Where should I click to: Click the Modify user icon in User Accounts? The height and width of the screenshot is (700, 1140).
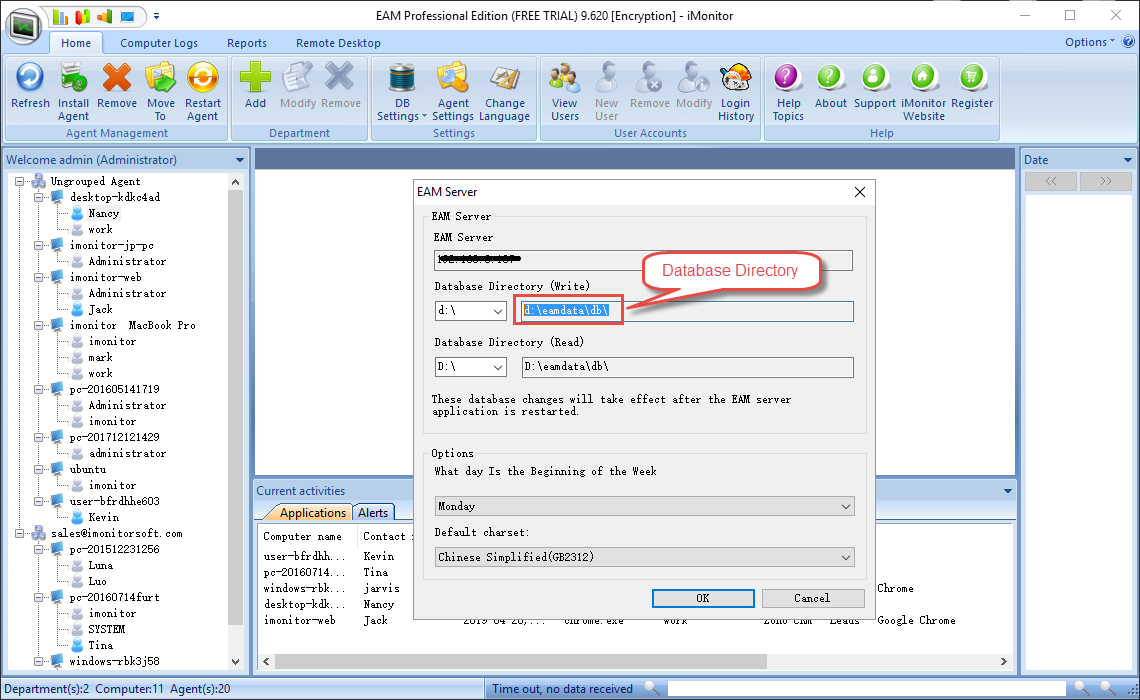click(x=694, y=77)
